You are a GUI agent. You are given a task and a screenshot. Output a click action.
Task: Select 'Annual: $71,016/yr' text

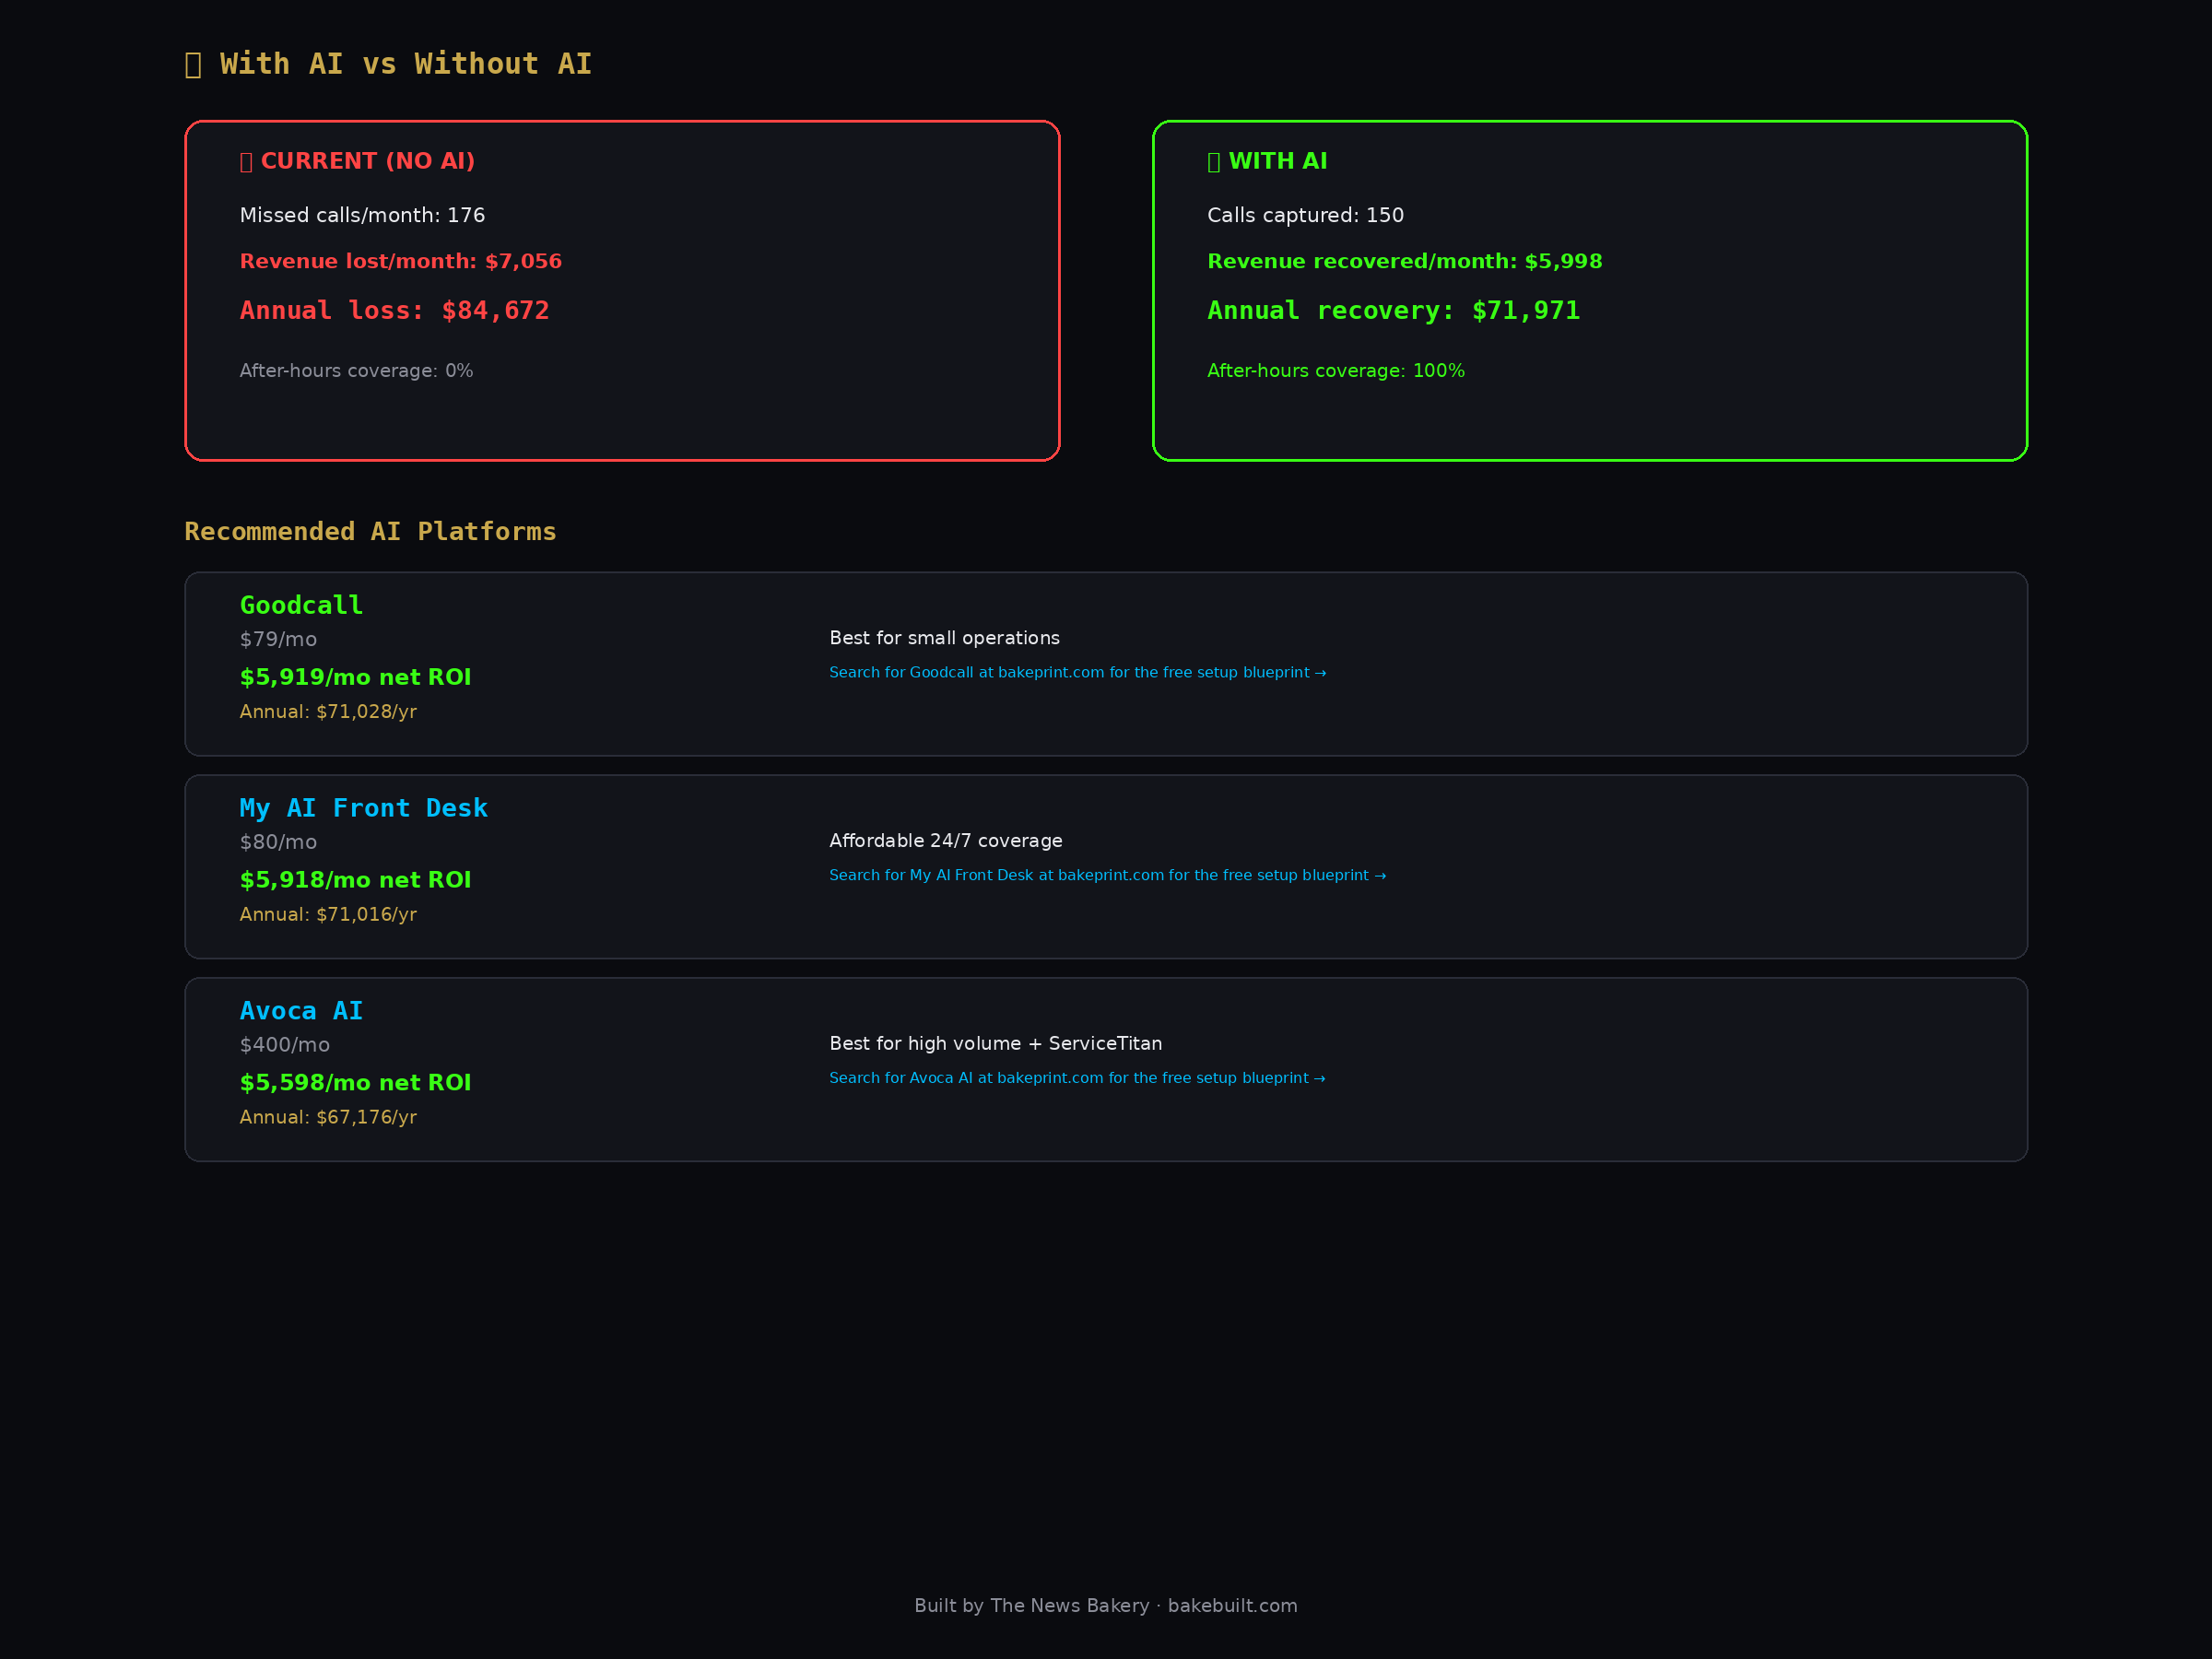click(328, 915)
